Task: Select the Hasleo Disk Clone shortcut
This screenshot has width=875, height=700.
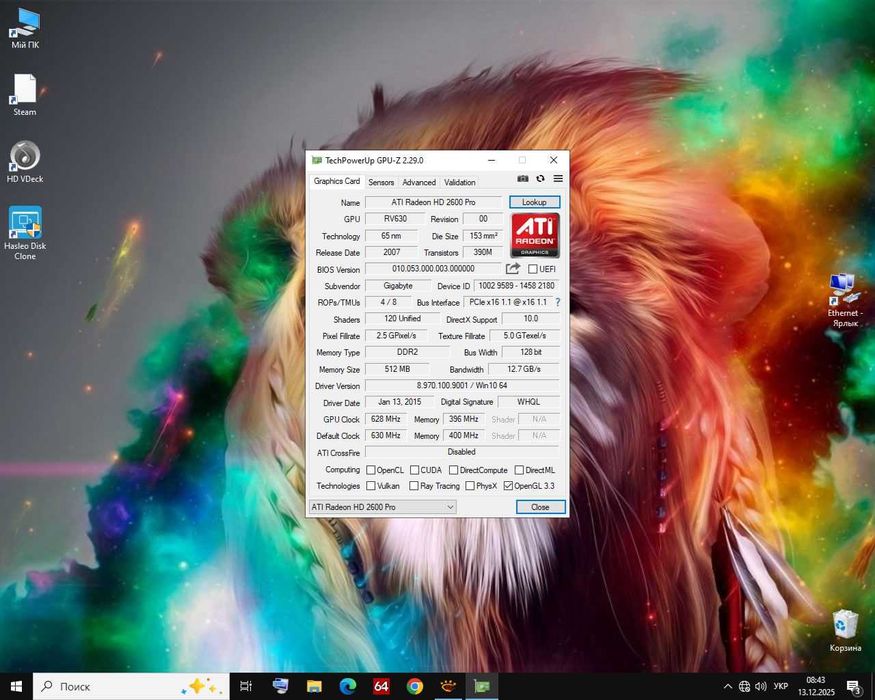Action: [x=25, y=233]
